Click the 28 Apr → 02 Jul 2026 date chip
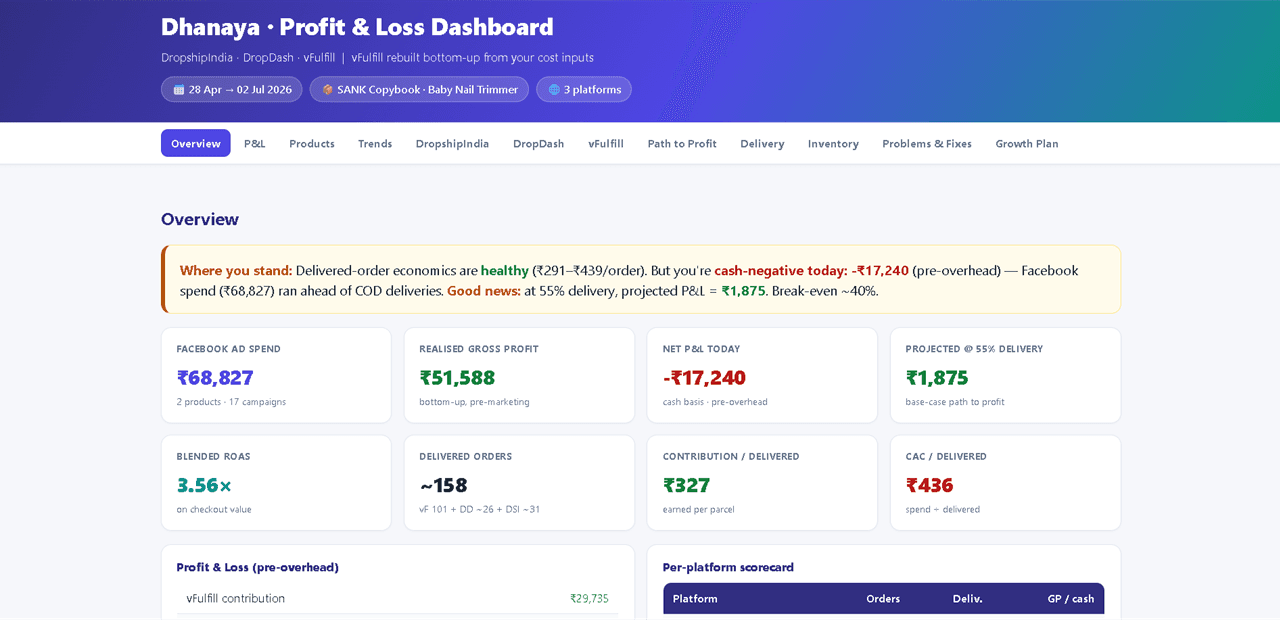The width and height of the screenshot is (1280, 620). click(232, 90)
